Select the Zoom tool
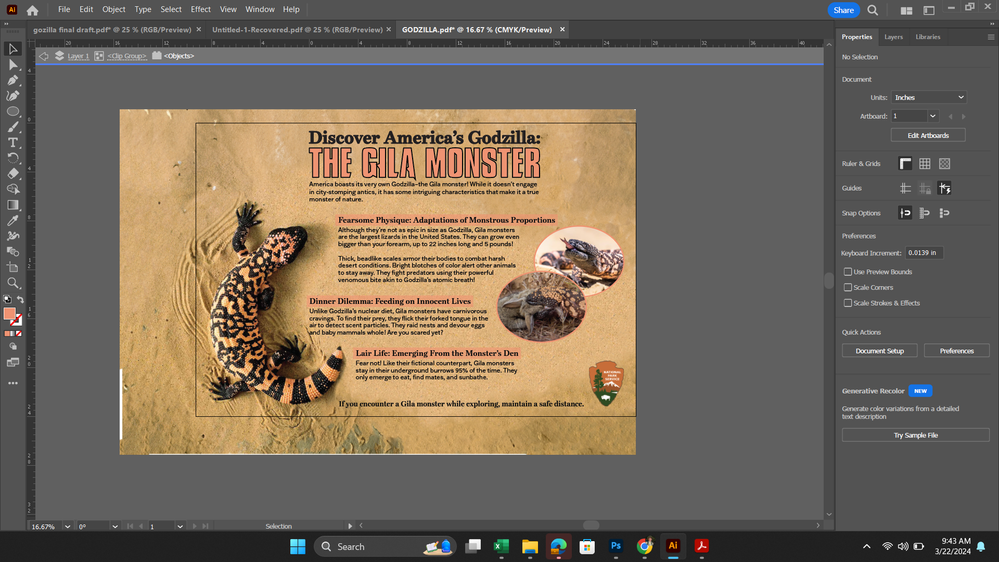 13,283
